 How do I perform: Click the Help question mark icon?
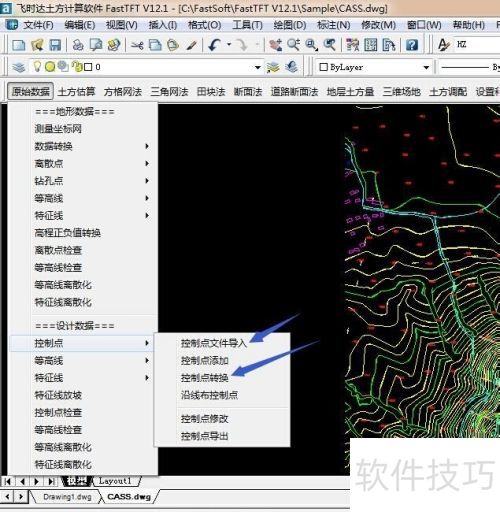tap(412, 45)
